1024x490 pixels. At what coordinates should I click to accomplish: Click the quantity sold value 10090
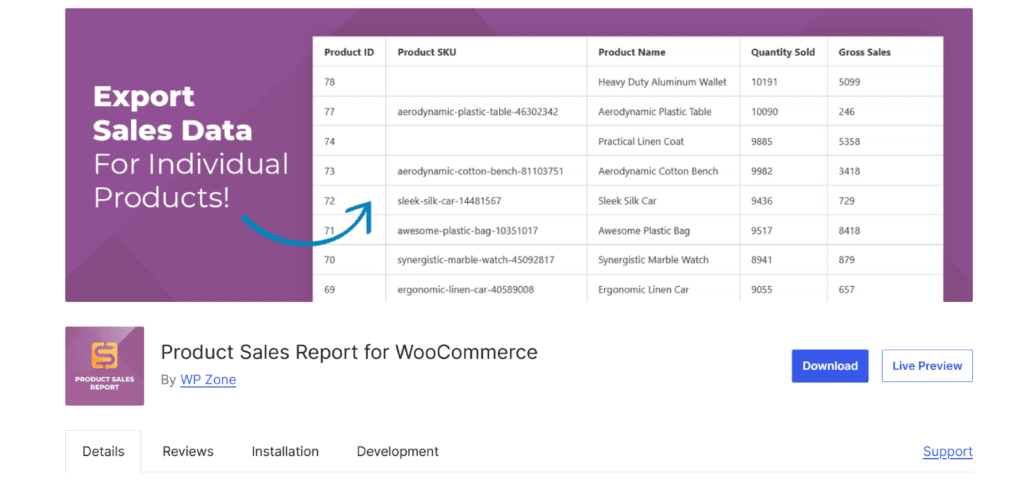click(x=764, y=112)
